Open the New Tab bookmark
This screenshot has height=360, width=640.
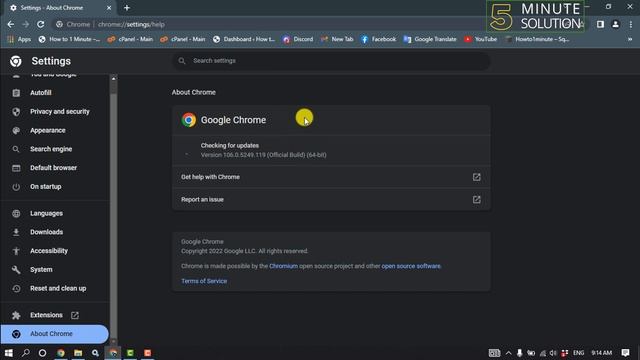point(337,39)
